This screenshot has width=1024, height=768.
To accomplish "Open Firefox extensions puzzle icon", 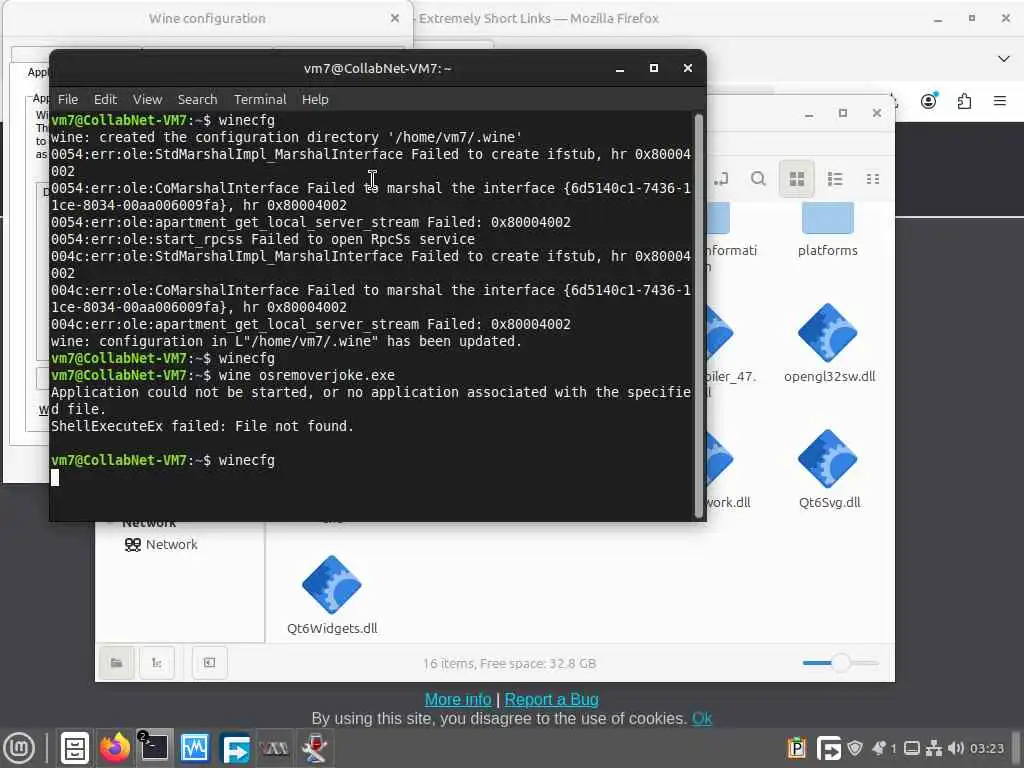I will tap(965, 101).
